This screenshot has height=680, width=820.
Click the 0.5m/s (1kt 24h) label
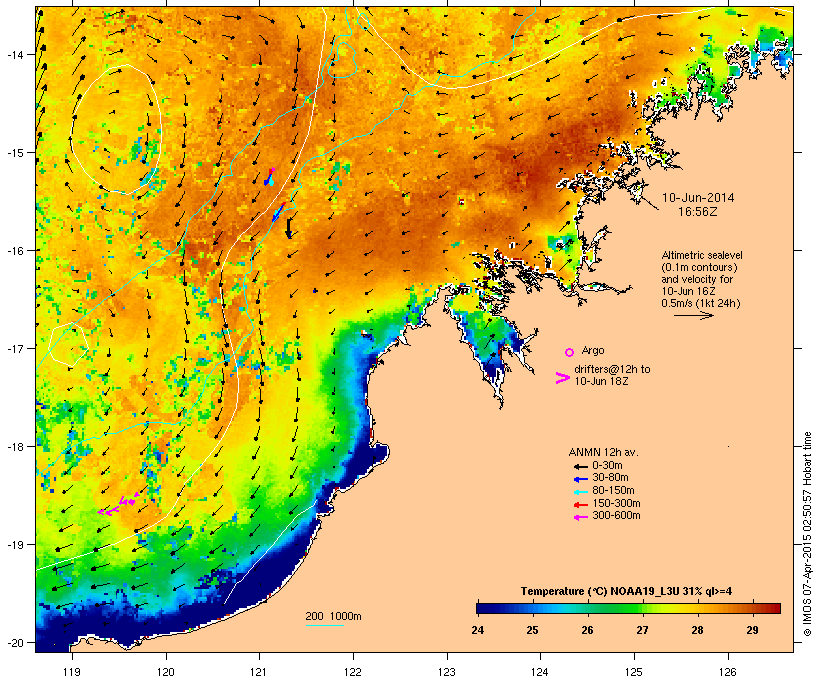point(701,303)
